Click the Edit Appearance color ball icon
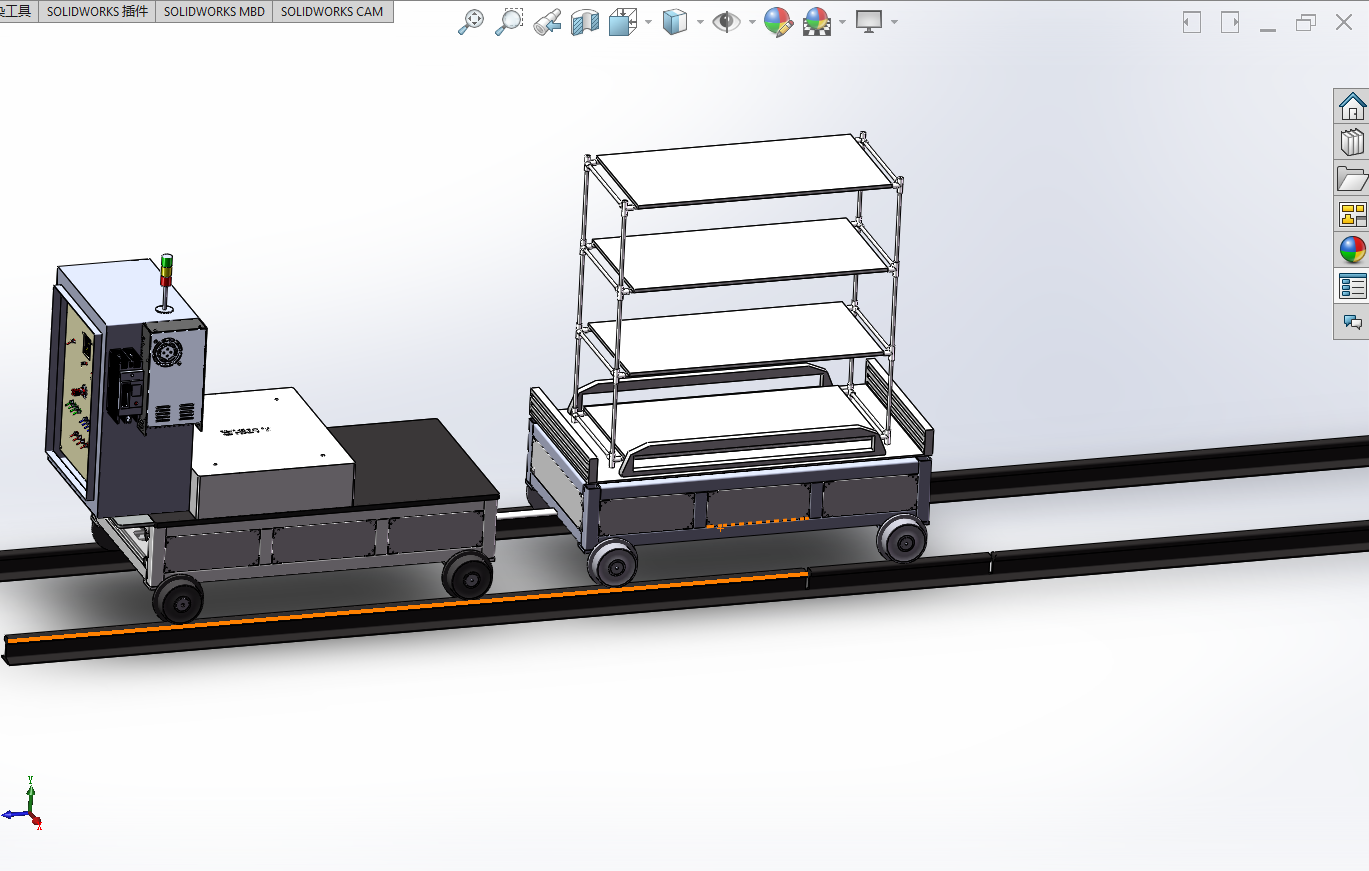This screenshot has width=1369, height=871. click(778, 22)
